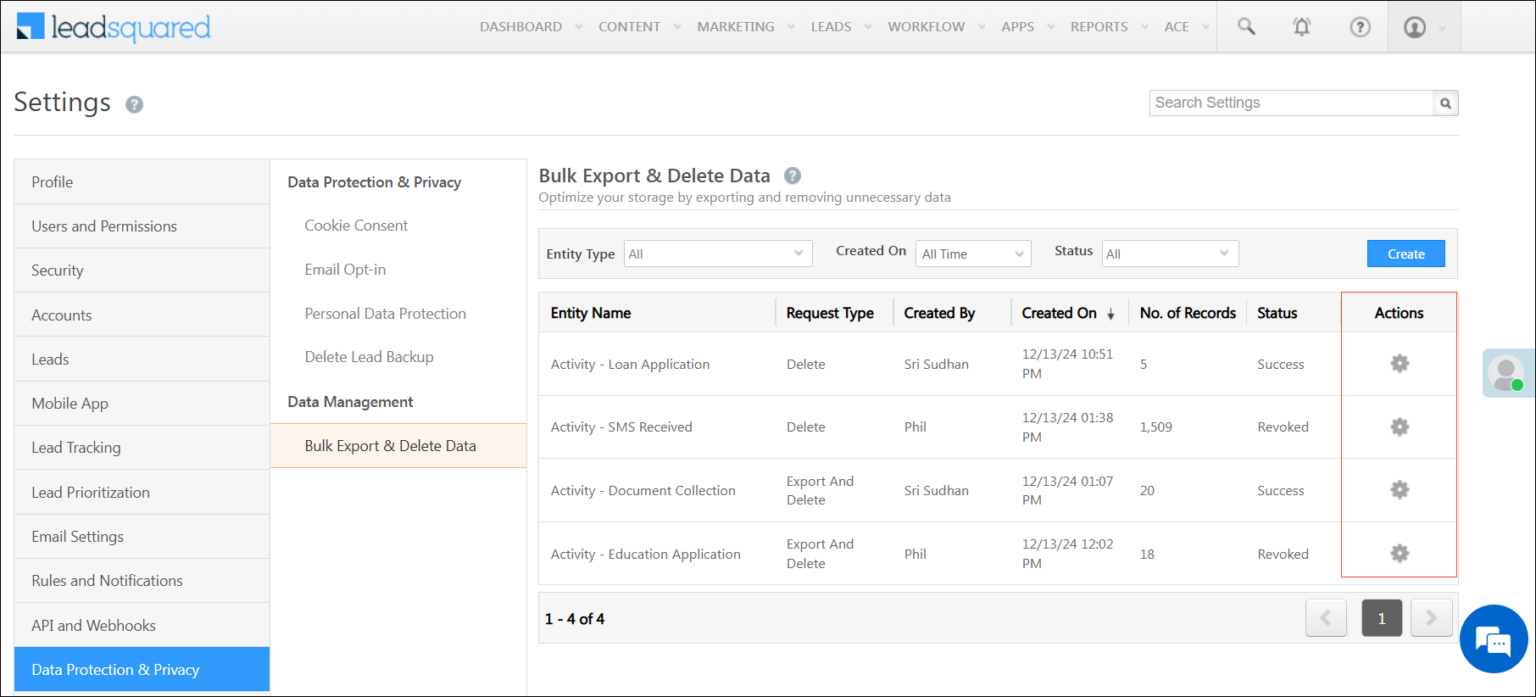Select Users and Permissions in the sidebar

click(x=104, y=226)
